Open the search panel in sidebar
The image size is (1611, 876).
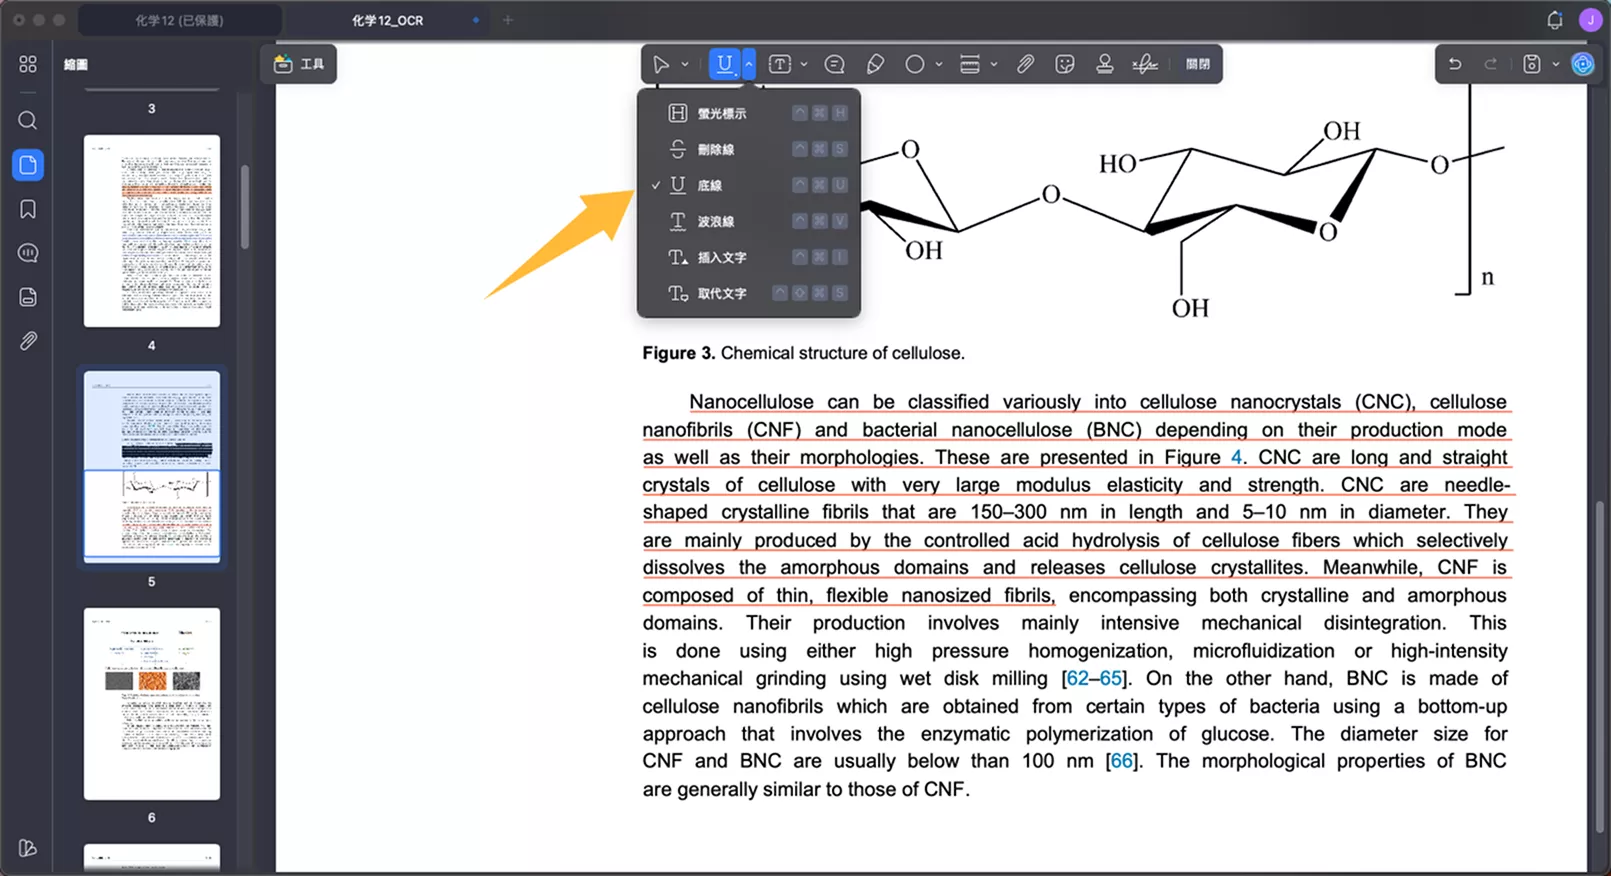point(28,120)
